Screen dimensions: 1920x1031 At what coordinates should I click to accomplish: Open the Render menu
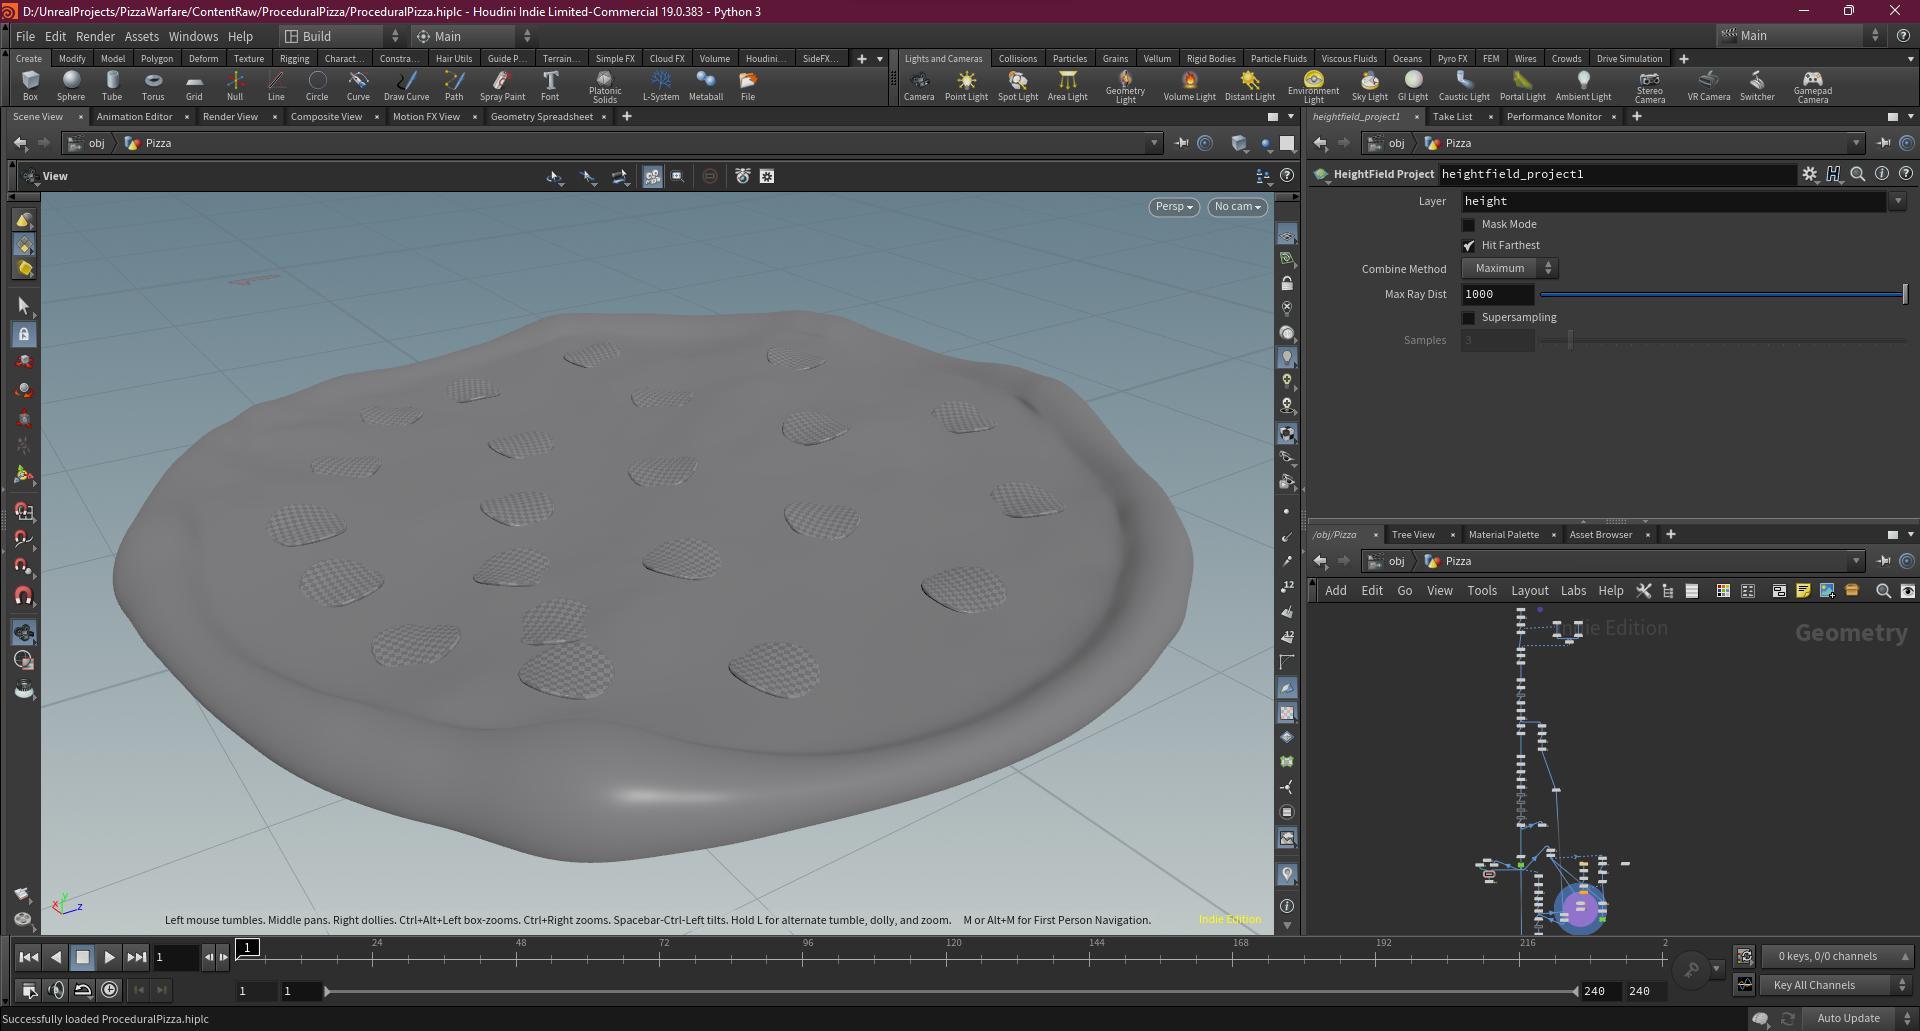point(95,36)
